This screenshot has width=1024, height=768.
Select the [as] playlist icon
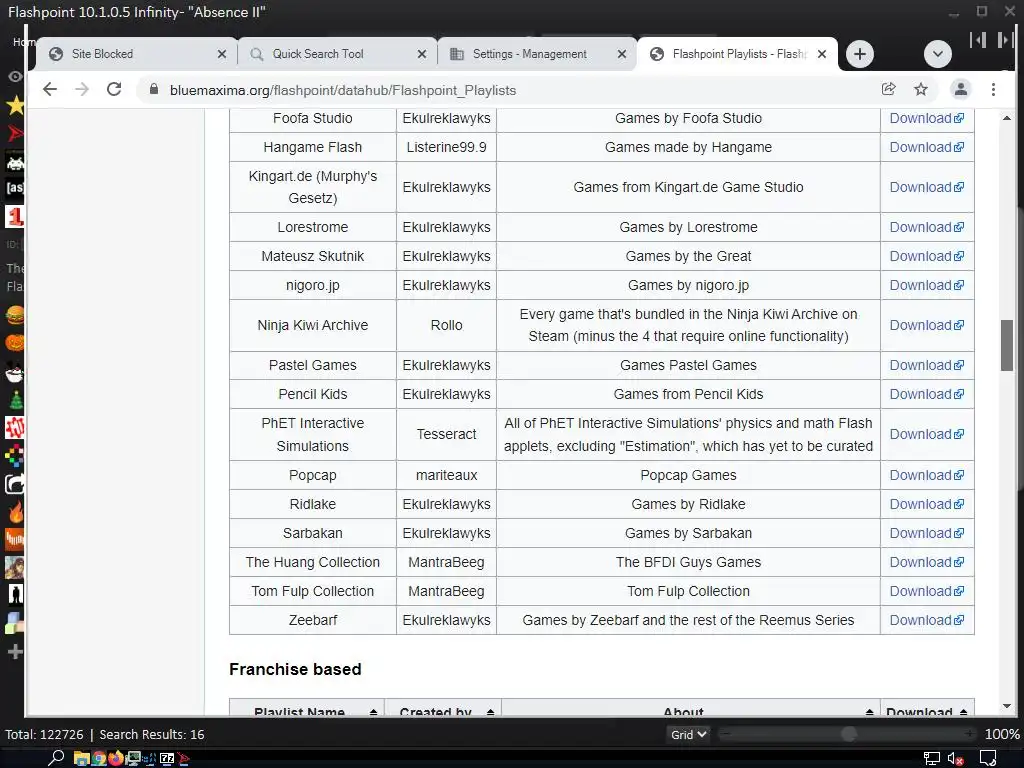[14, 187]
